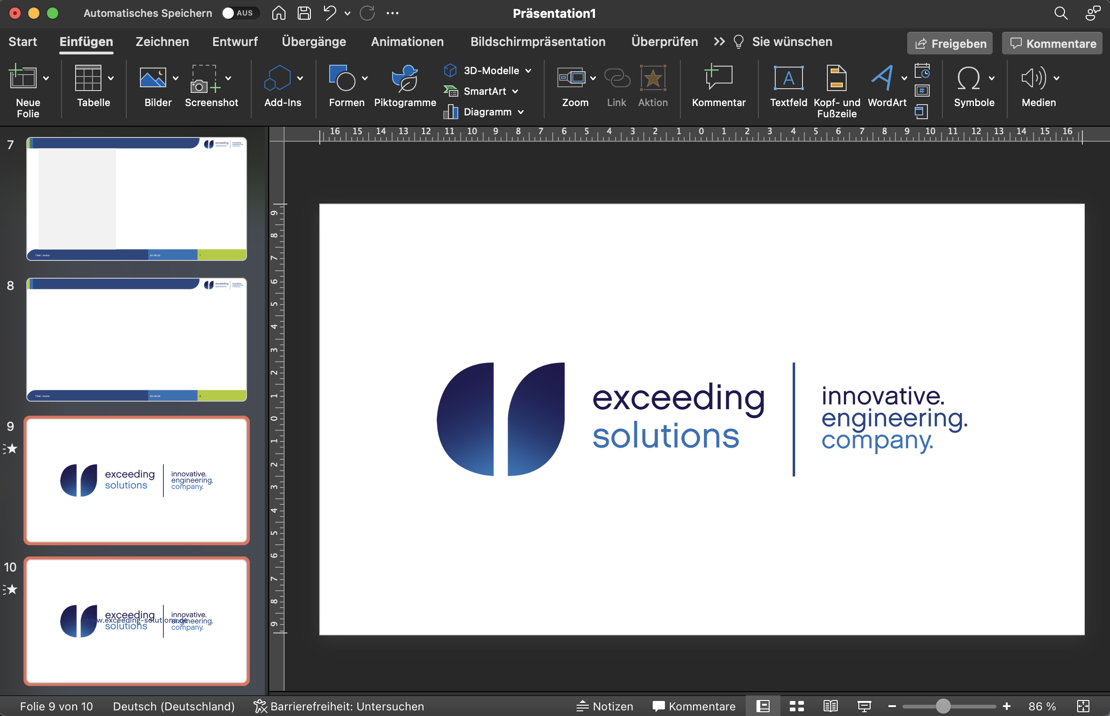Click the Kopf- und Fußzeile icon
Screen dimensions: 1110x716
click(x=836, y=86)
